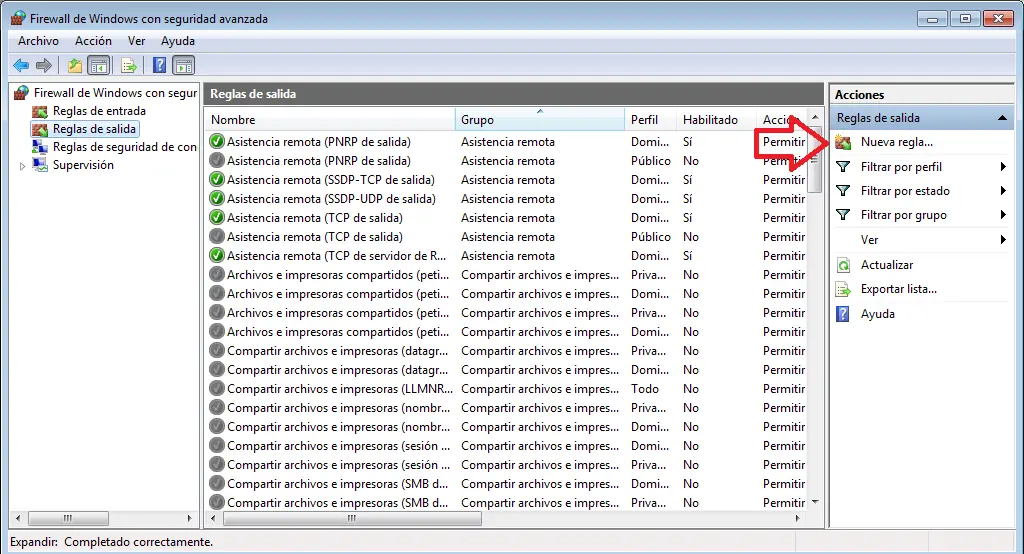Viewport: 1024px width, 554px height.
Task: Toggle the action pane toolbar icon
Action: pyautogui.click(x=184, y=65)
